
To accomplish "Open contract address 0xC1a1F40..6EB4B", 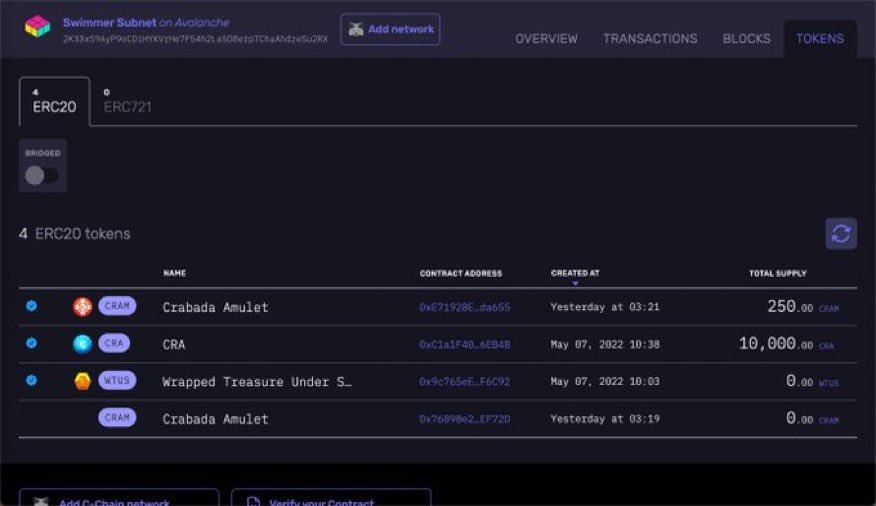I will (x=464, y=345).
